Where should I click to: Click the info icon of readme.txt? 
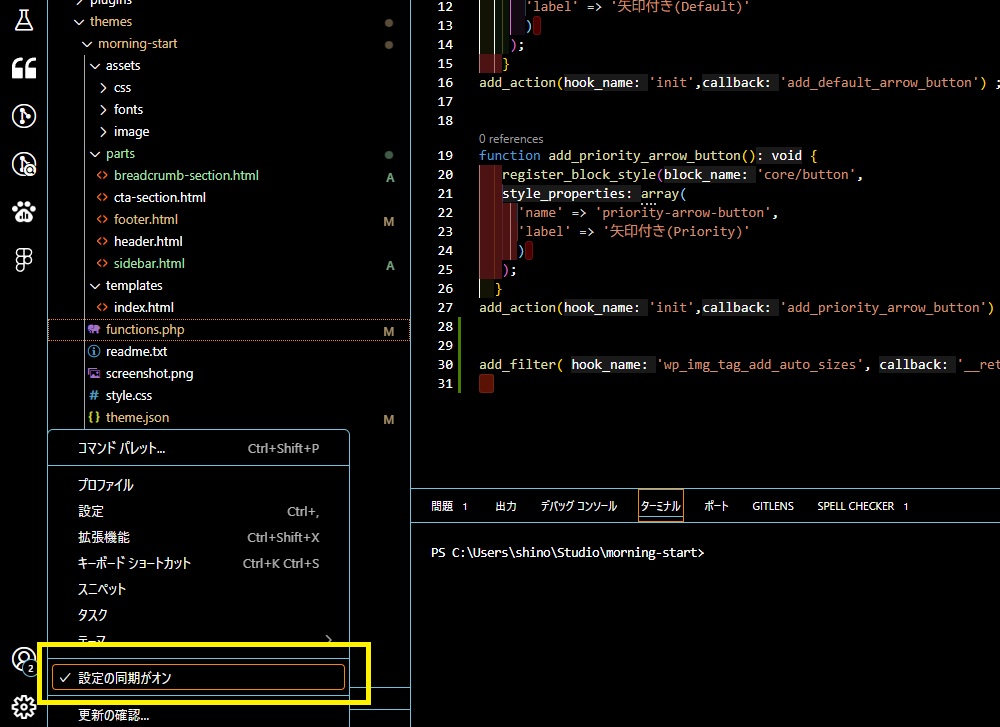94,351
